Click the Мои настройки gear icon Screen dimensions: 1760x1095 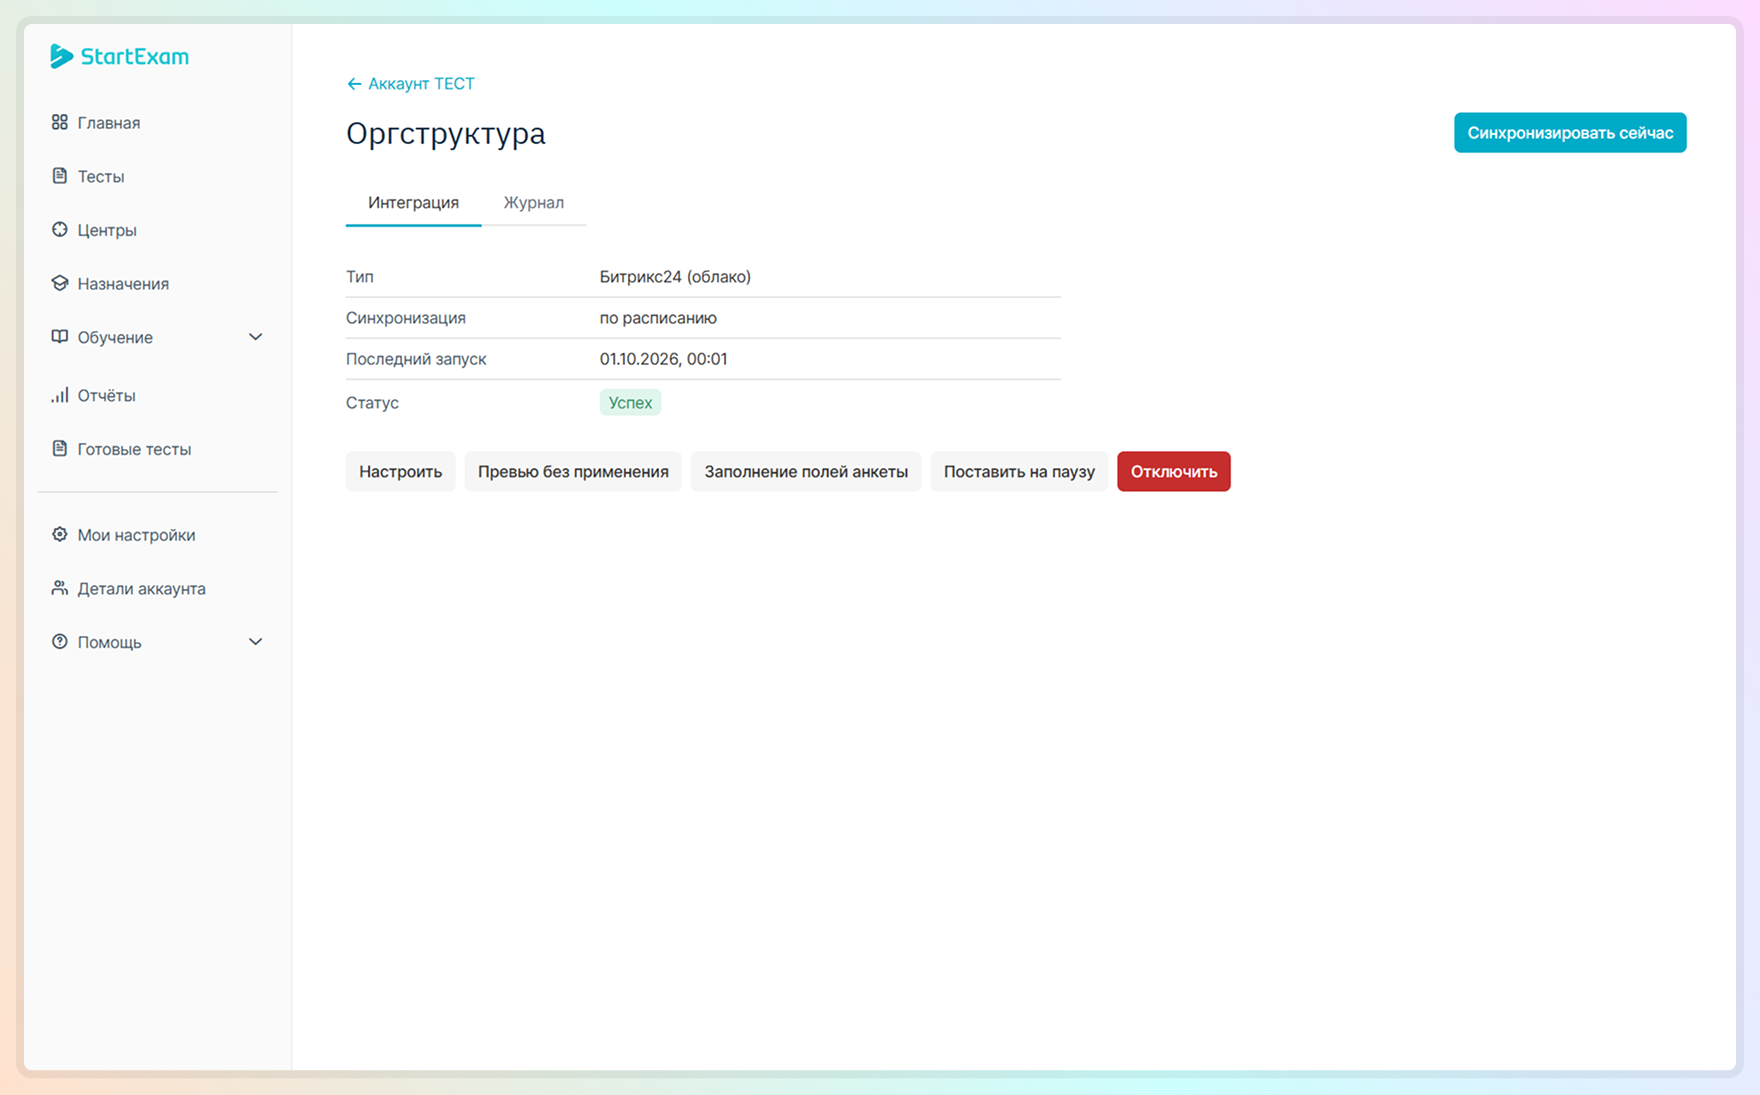pos(60,534)
